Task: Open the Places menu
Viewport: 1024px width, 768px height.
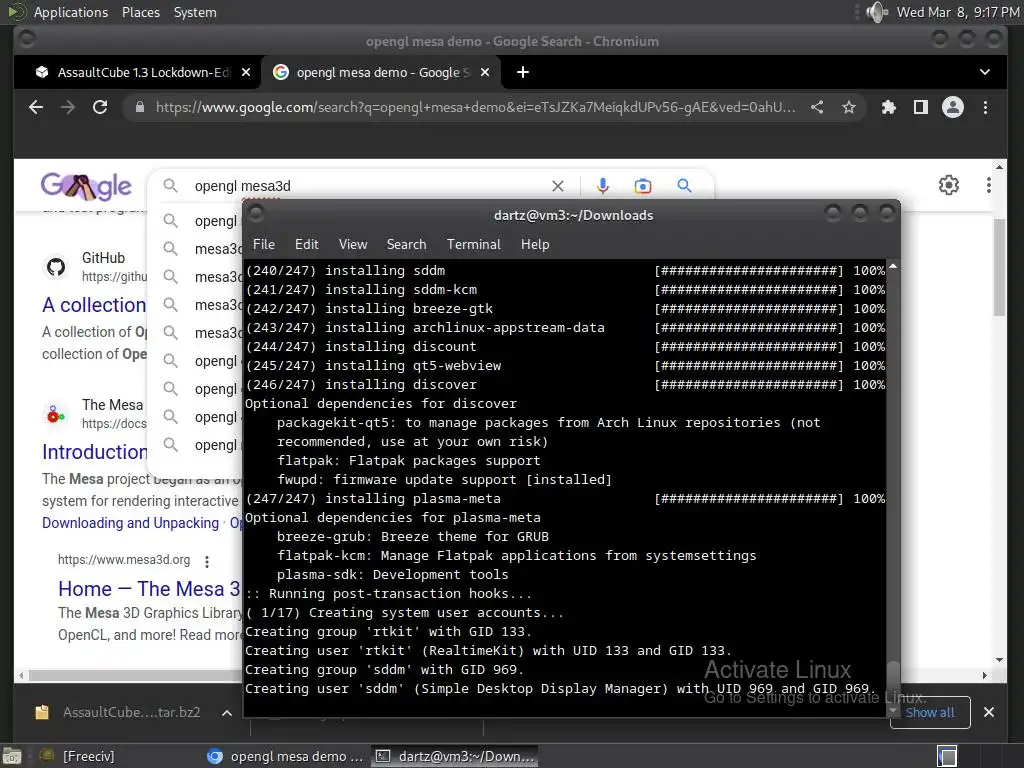Action: tap(140, 12)
